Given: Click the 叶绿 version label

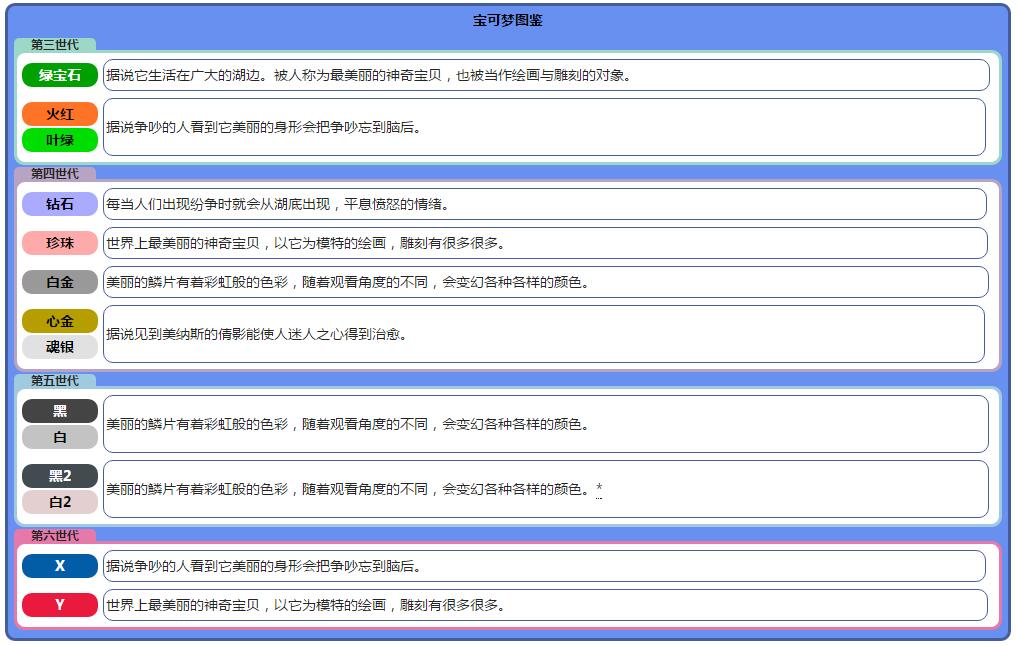Looking at the screenshot, I should tap(60, 140).
